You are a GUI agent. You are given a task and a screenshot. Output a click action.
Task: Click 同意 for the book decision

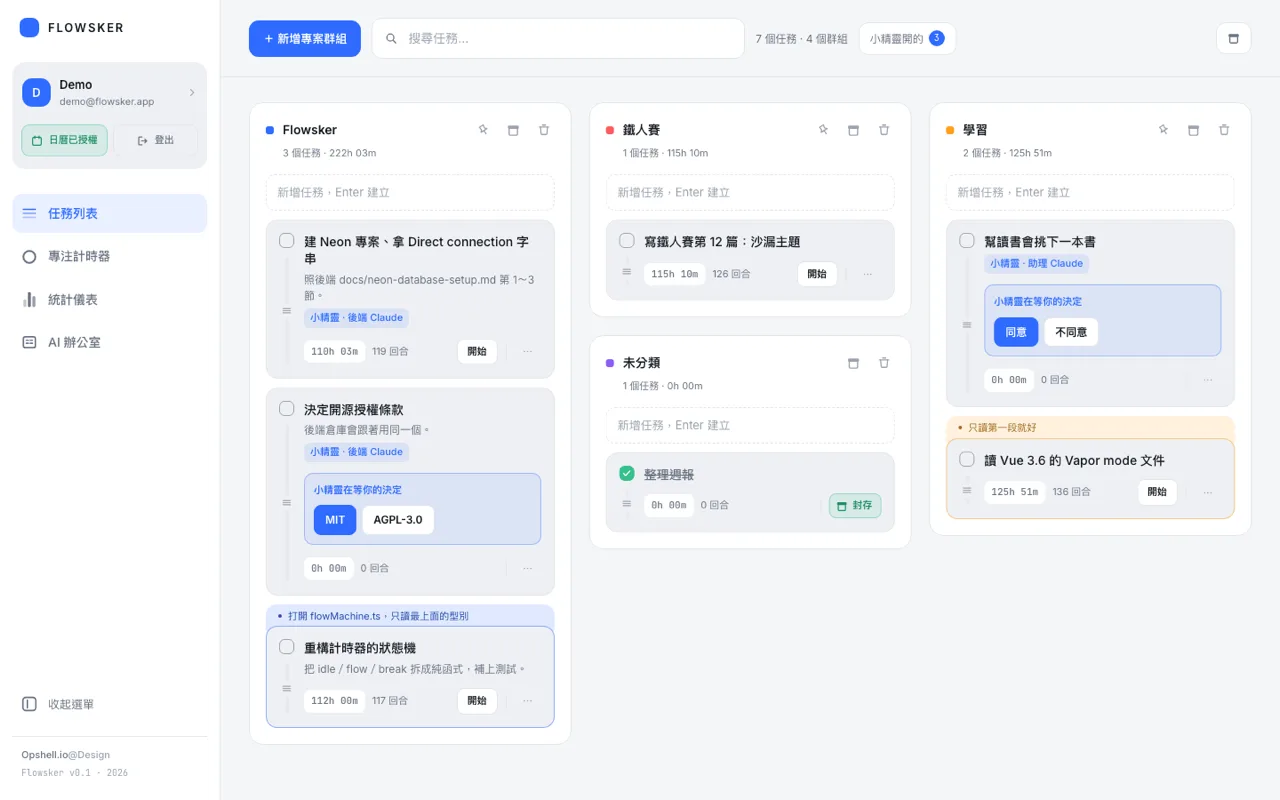[1015, 332]
